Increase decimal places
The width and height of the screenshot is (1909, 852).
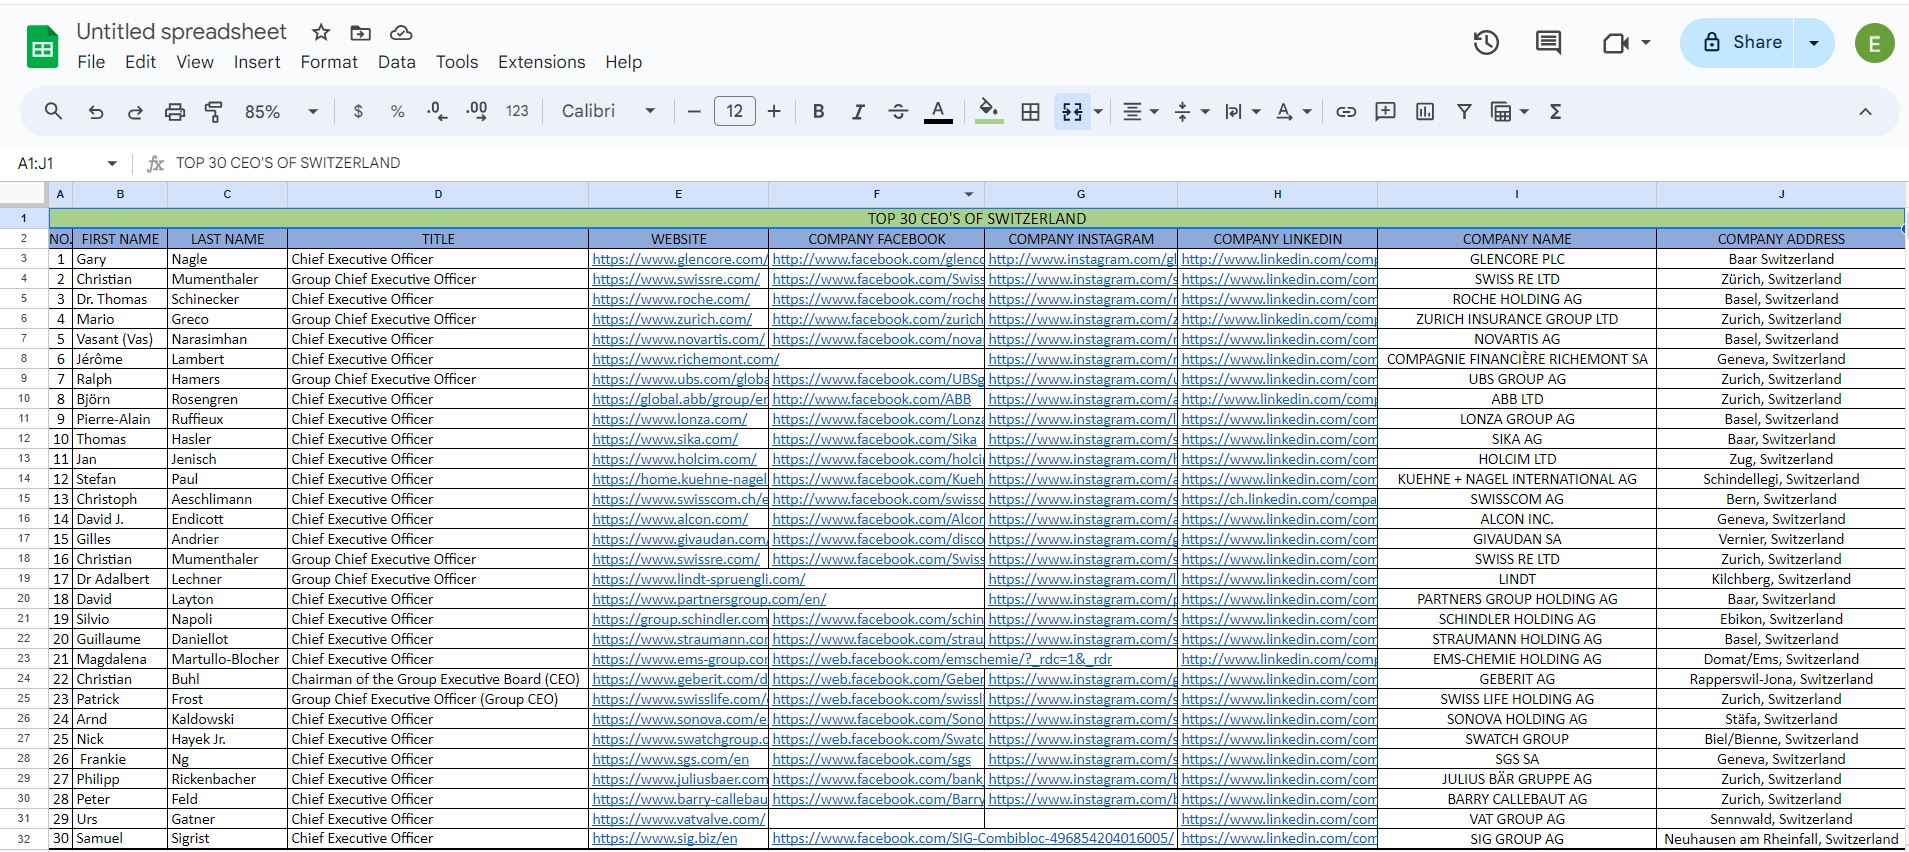click(x=477, y=111)
